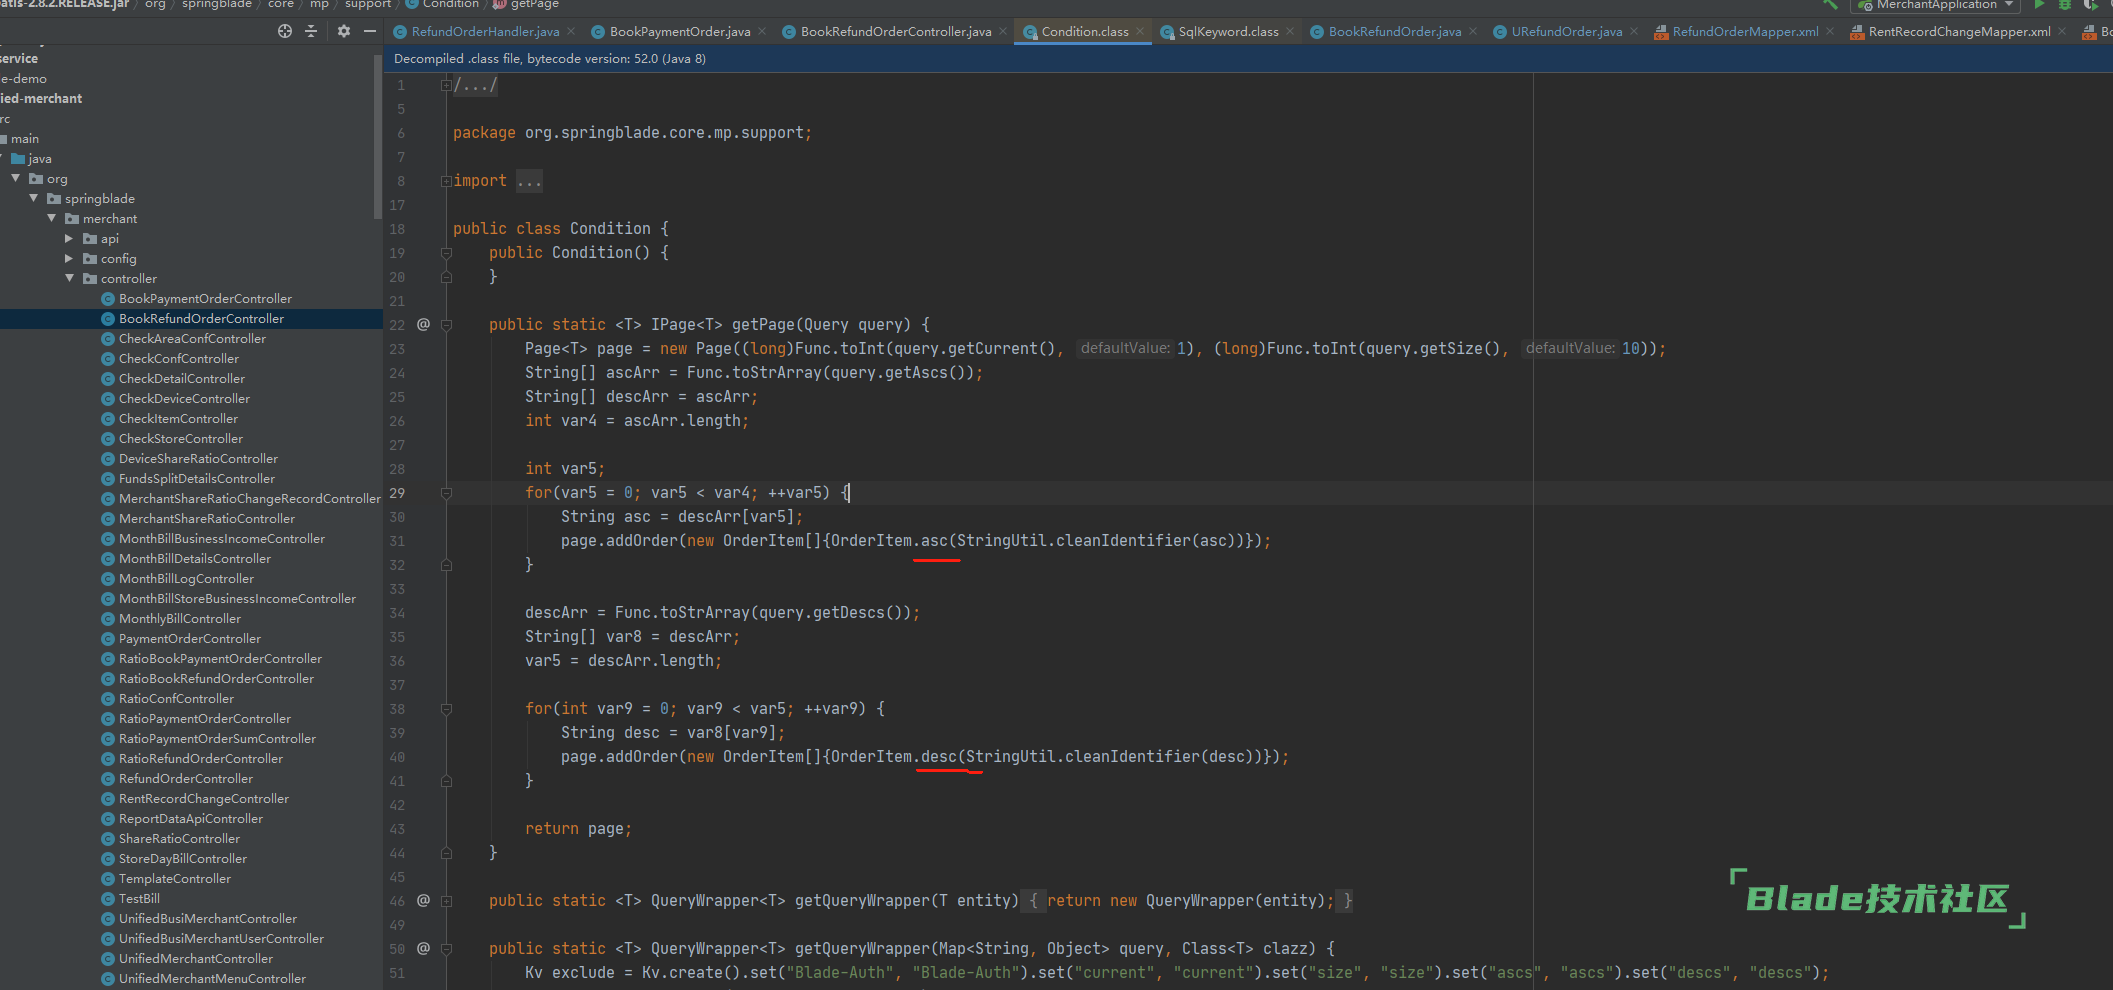2113x990 pixels.
Task: Click the gutter icon at line 46
Action: 423,900
